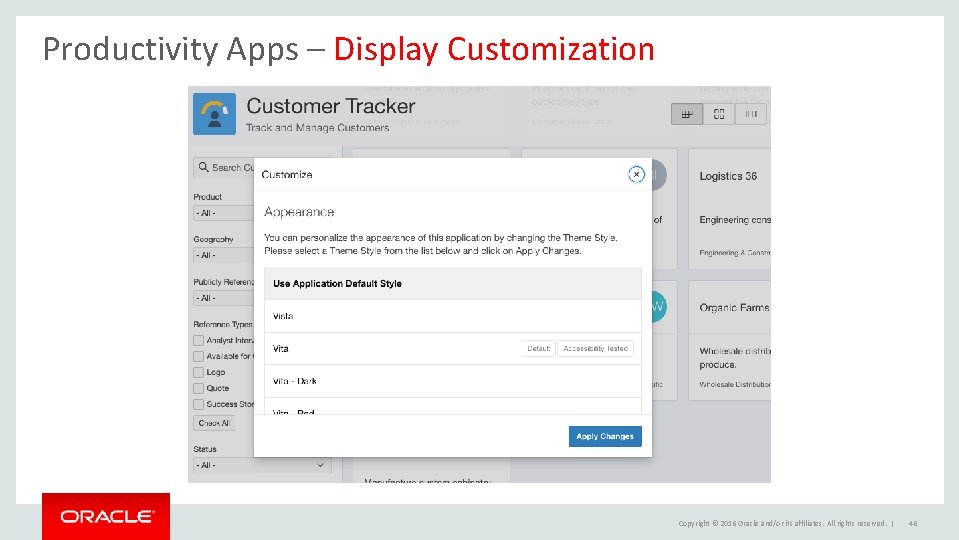Select the Vita - Red theme style

(453, 407)
